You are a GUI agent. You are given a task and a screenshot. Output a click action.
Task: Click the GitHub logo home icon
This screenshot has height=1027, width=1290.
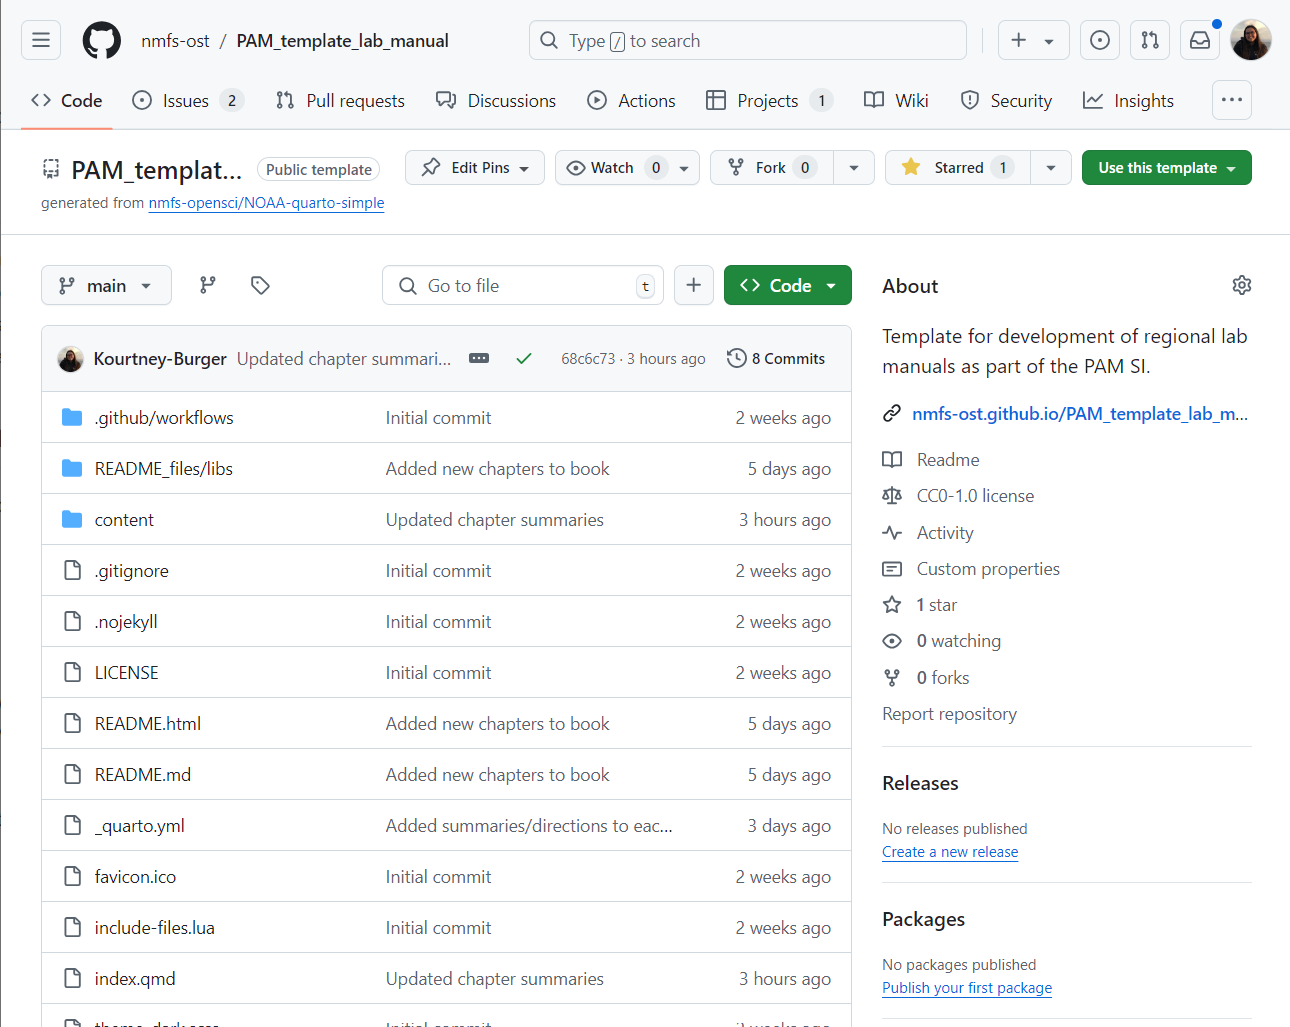coord(101,40)
